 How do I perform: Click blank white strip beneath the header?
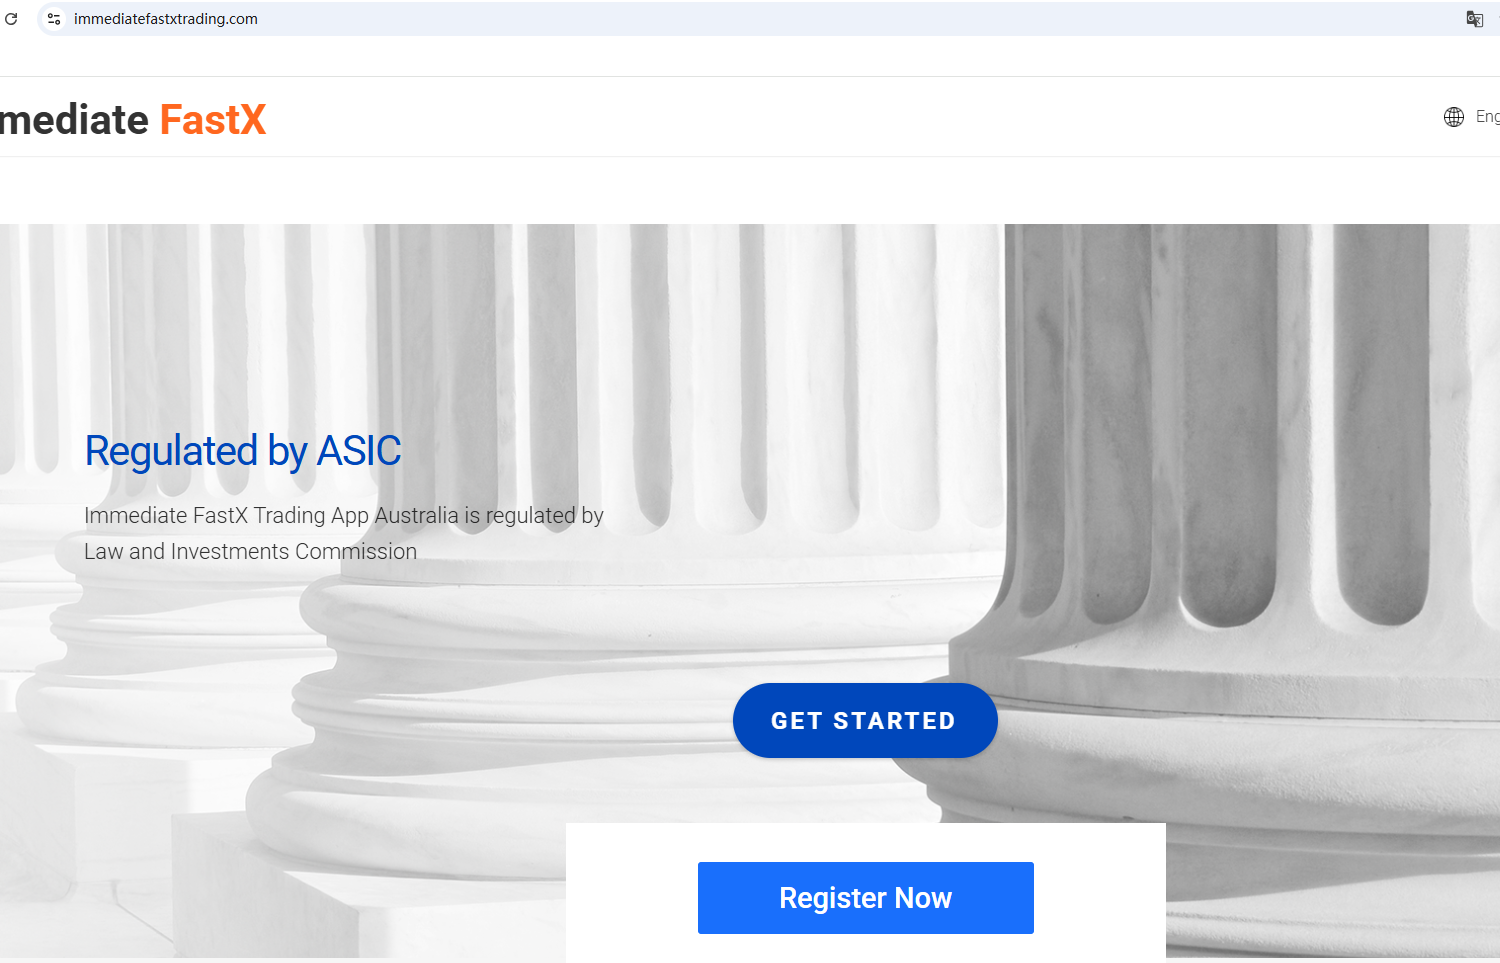pyautogui.click(x=750, y=190)
